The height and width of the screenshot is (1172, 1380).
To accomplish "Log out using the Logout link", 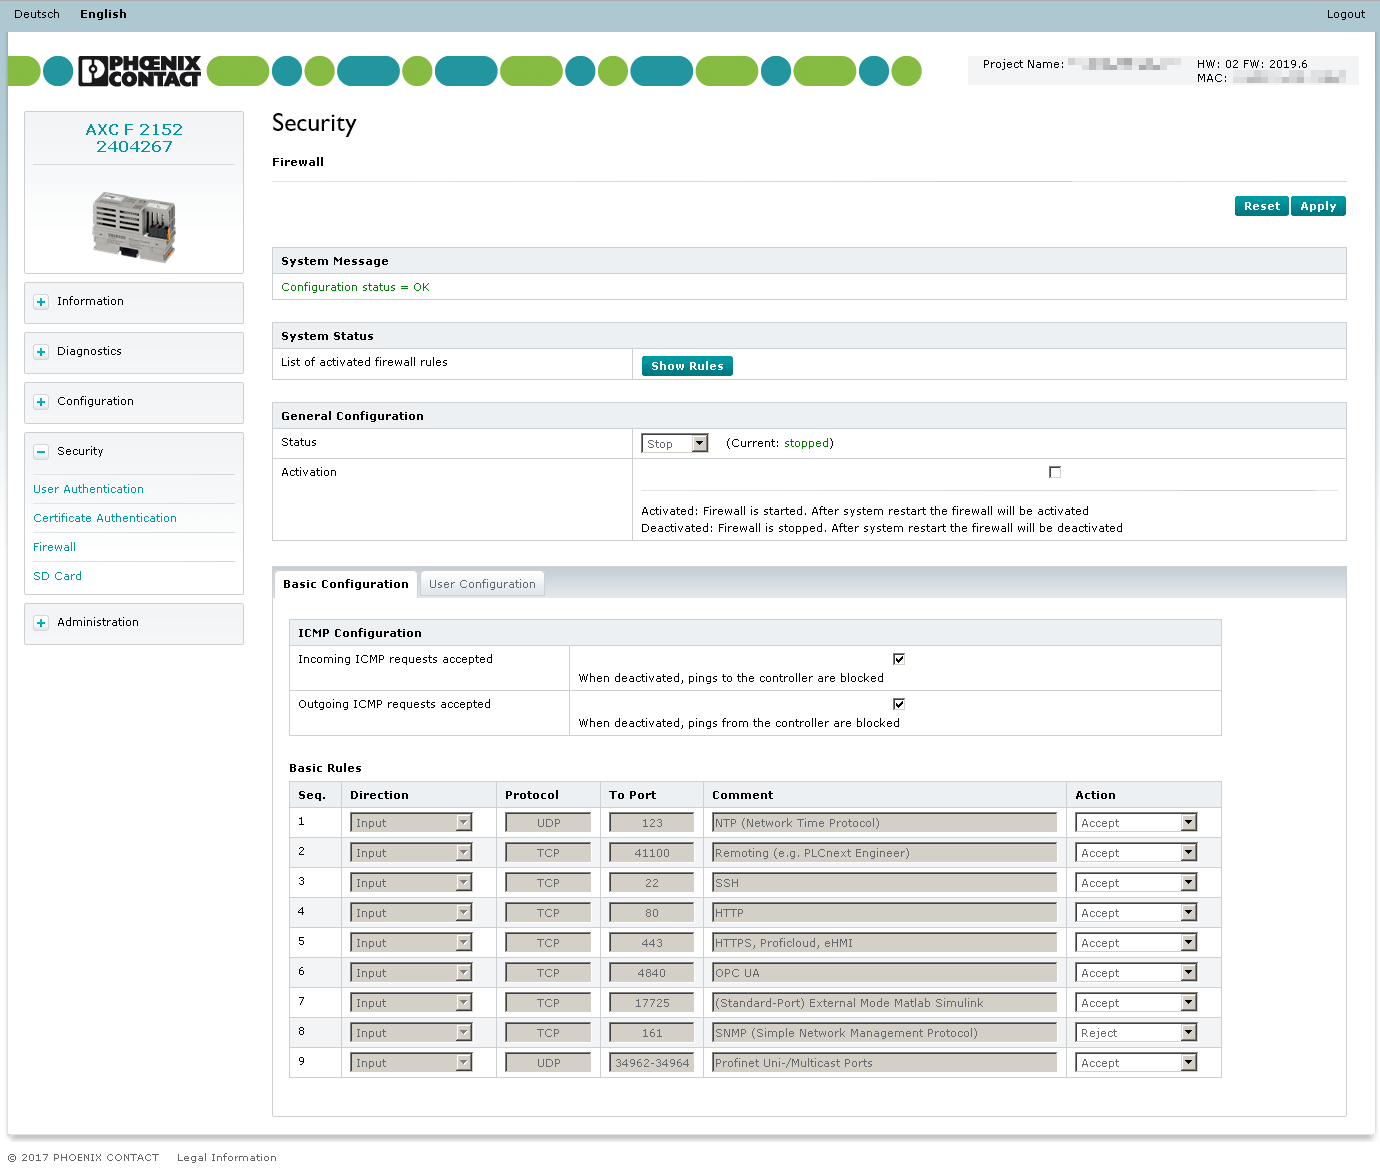I will coord(1345,14).
